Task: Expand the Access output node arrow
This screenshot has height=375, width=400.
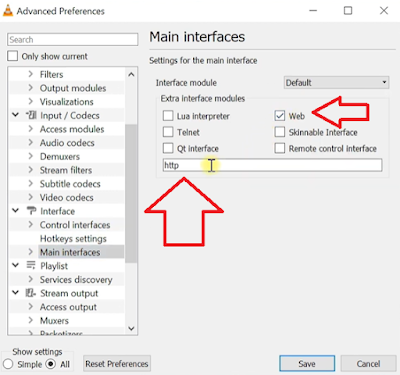Action: pos(31,307)
